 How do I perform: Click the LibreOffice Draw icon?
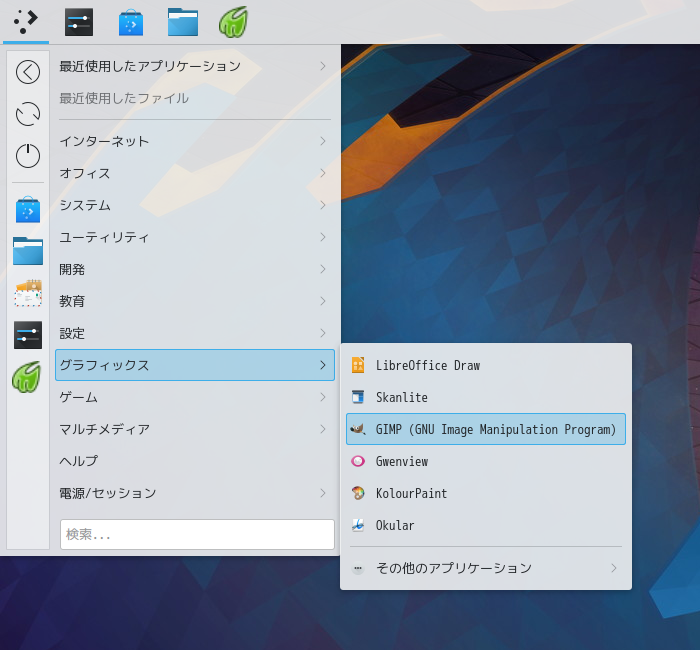(x=358, y=365)
